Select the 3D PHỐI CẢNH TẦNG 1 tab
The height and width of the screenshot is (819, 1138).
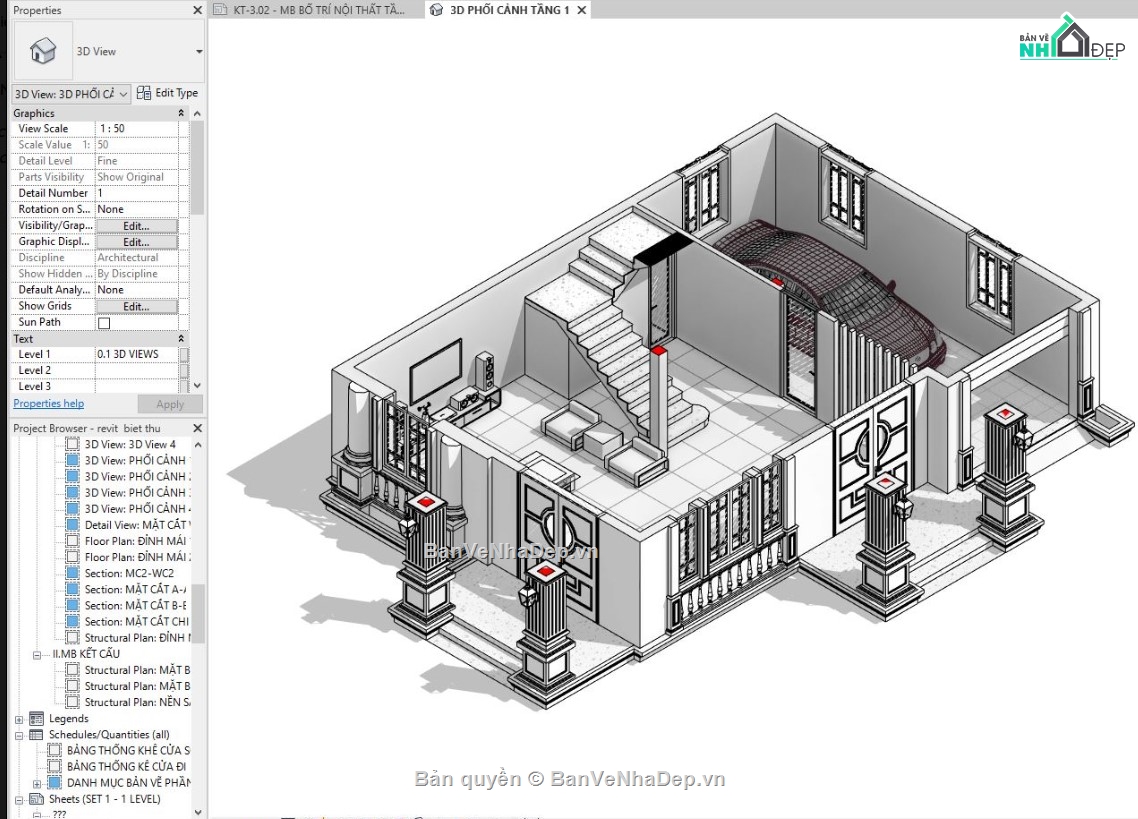509,10
